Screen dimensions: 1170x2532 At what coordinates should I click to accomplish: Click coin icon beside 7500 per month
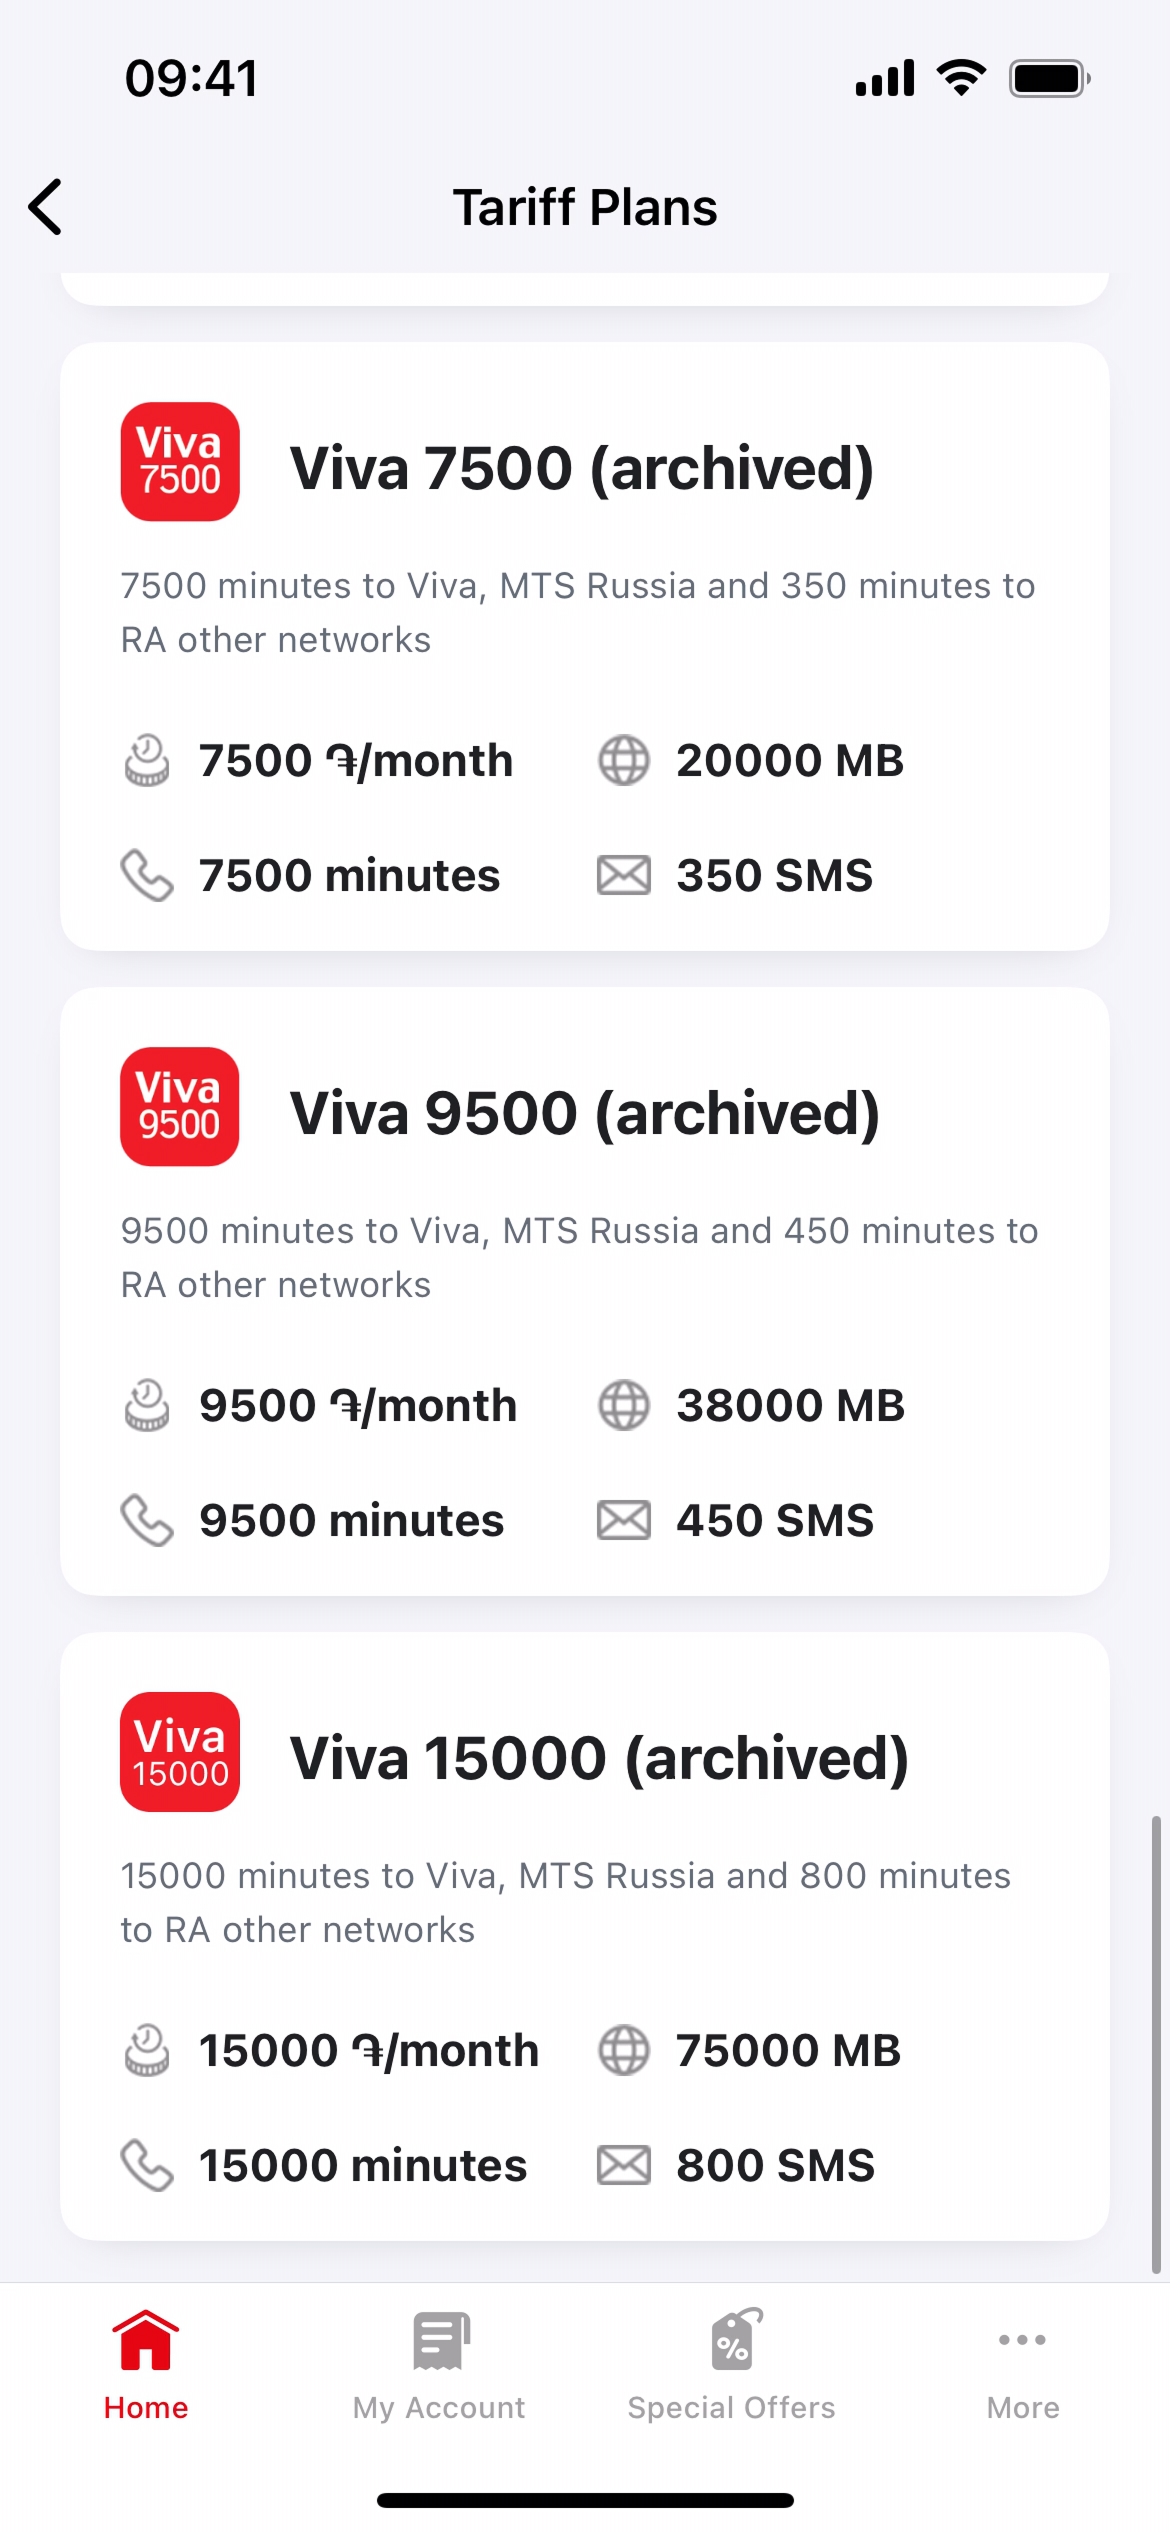click(147, 761)
